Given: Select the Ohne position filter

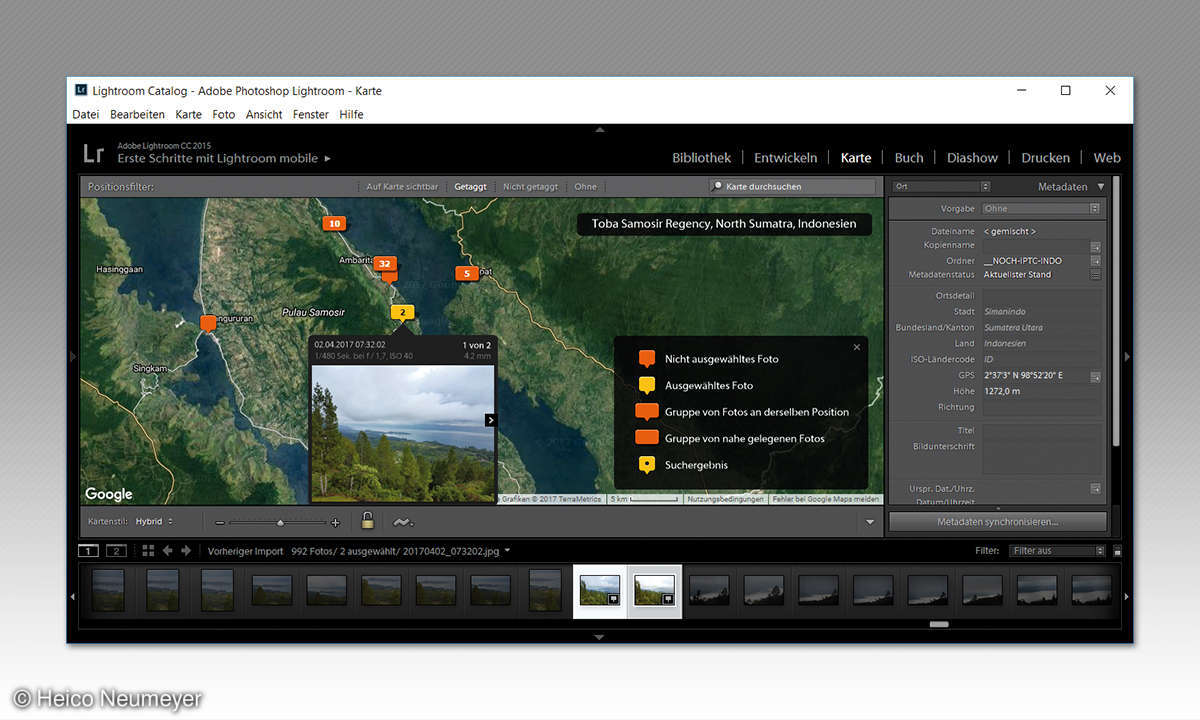Looking at the screenshot, I should [x=585, y=187].
